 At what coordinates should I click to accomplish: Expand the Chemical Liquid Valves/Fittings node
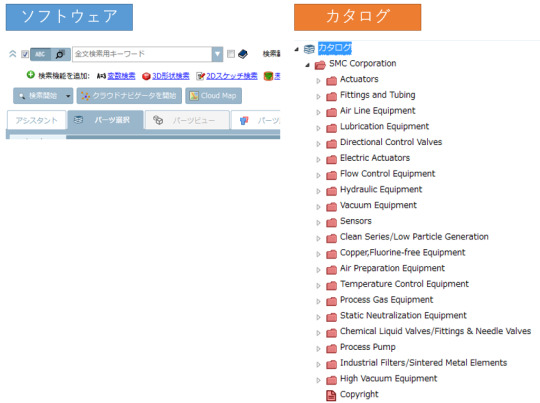318,333
